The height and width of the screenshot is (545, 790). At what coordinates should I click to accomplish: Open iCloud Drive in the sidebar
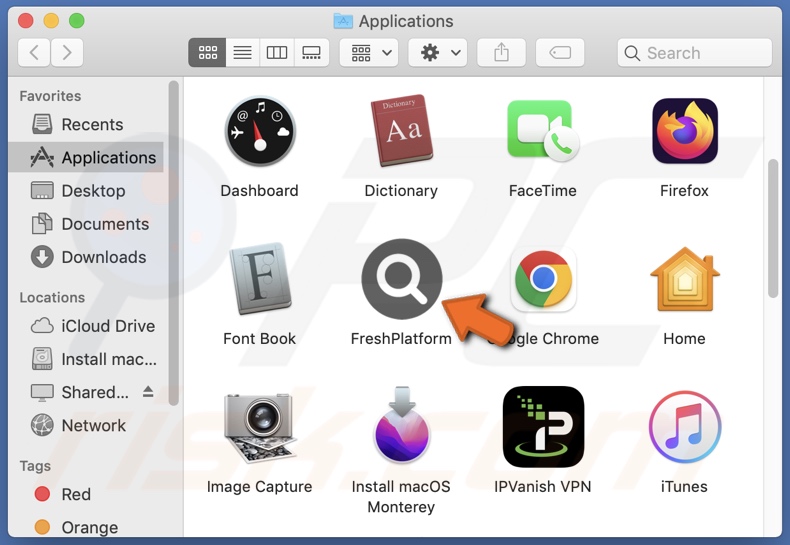(x=86, y=326)
